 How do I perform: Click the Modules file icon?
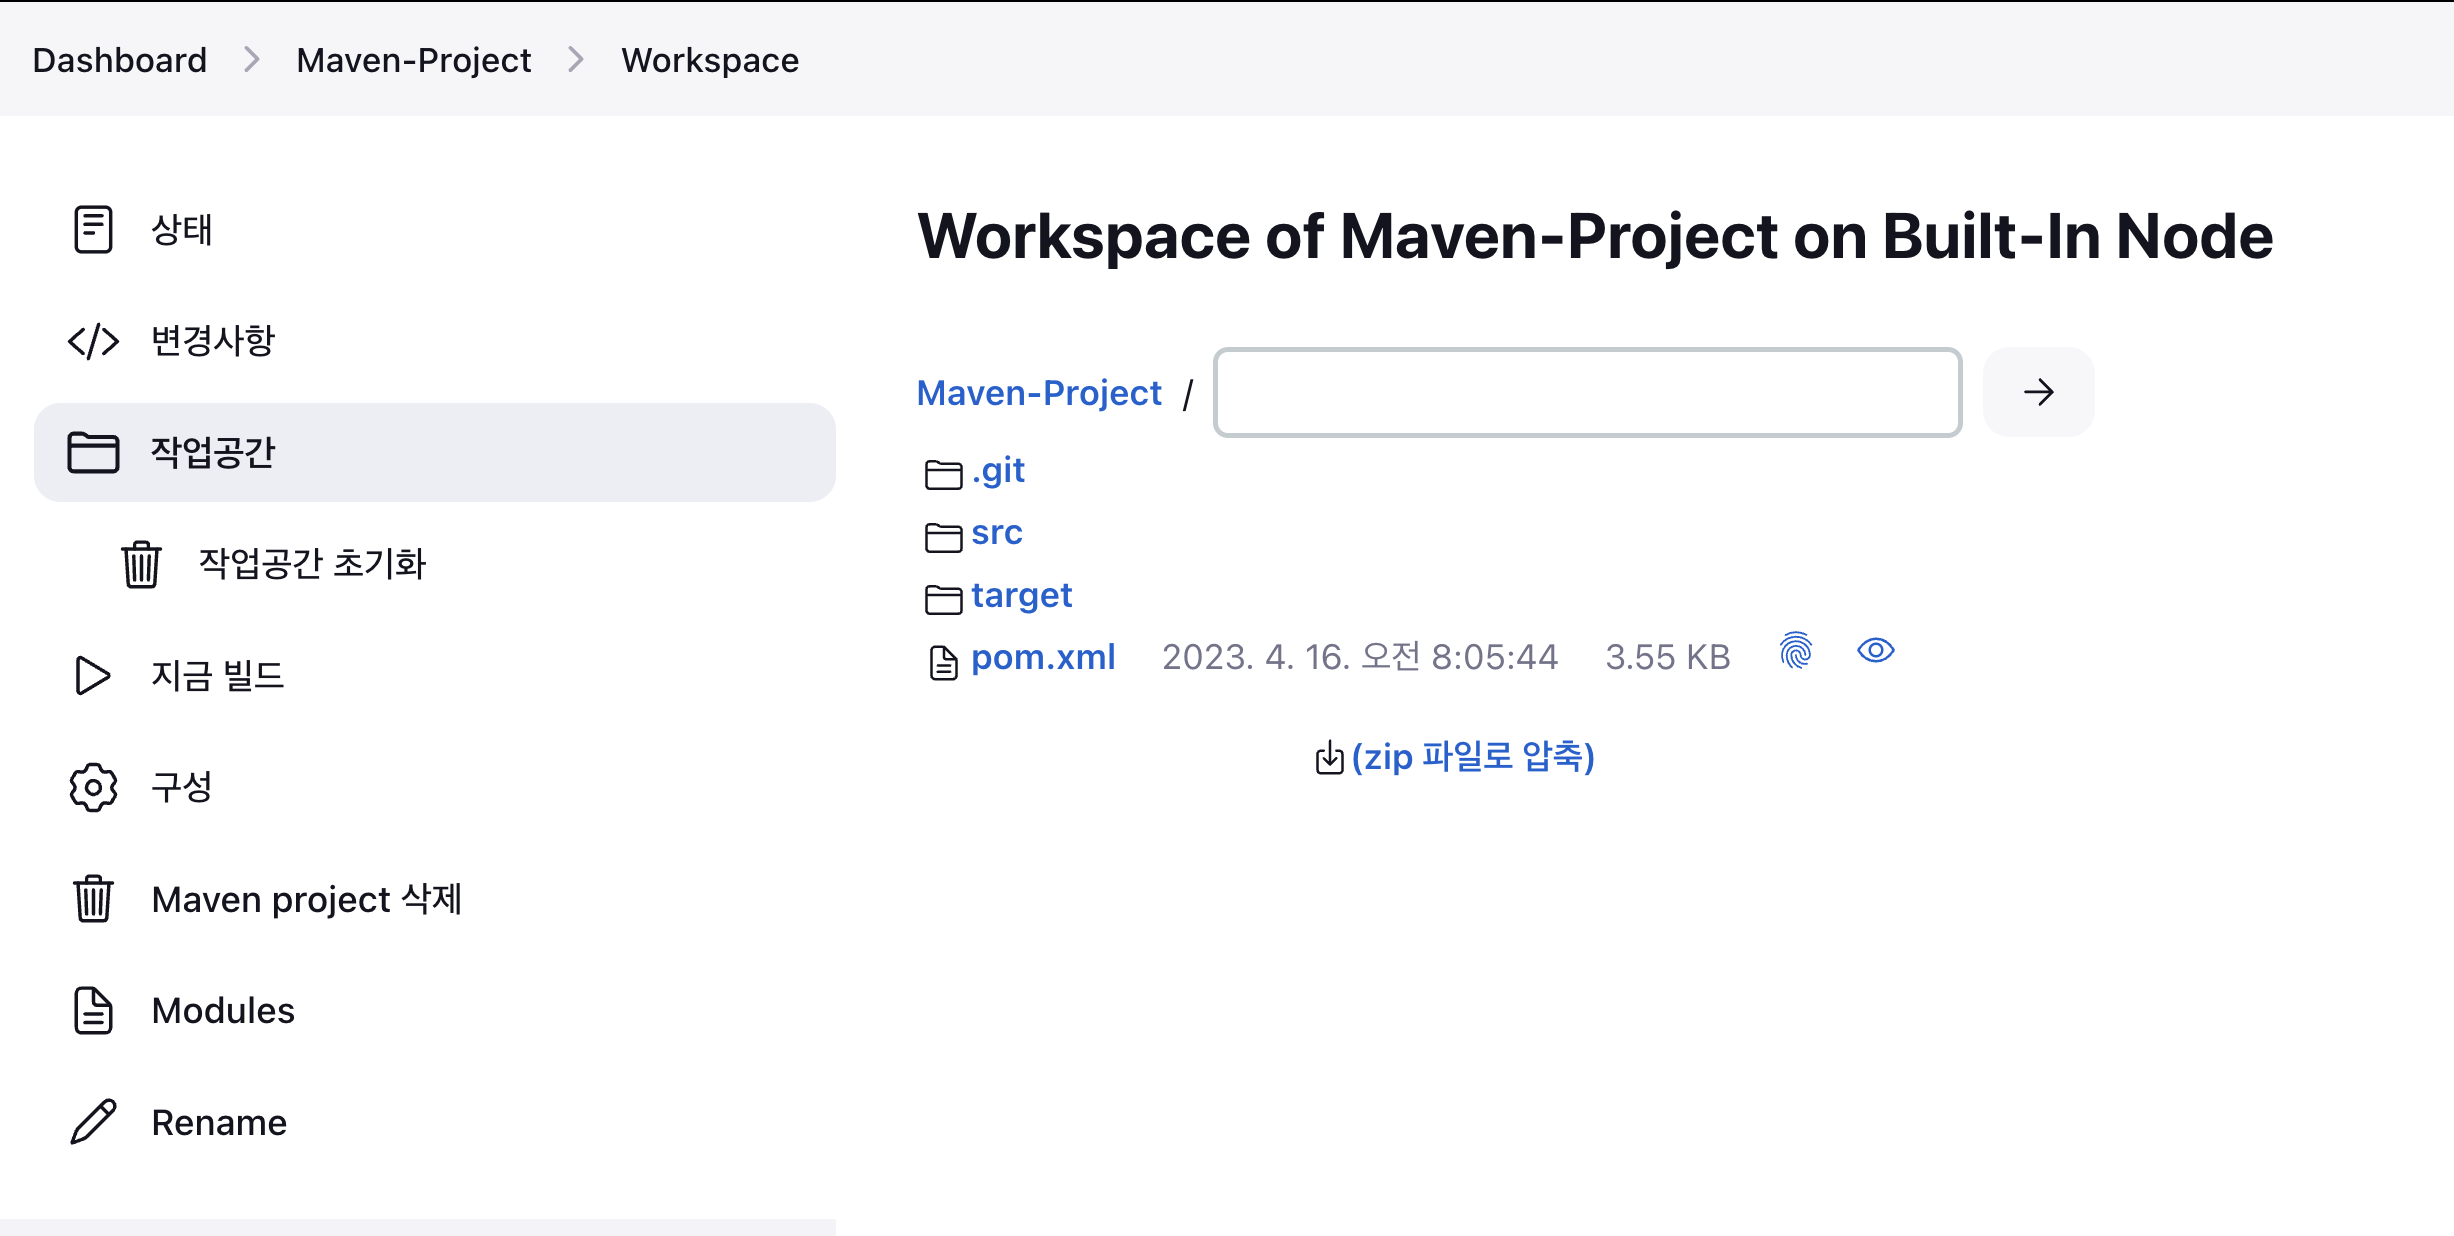pyautogui.click(x=93, y=1010)
